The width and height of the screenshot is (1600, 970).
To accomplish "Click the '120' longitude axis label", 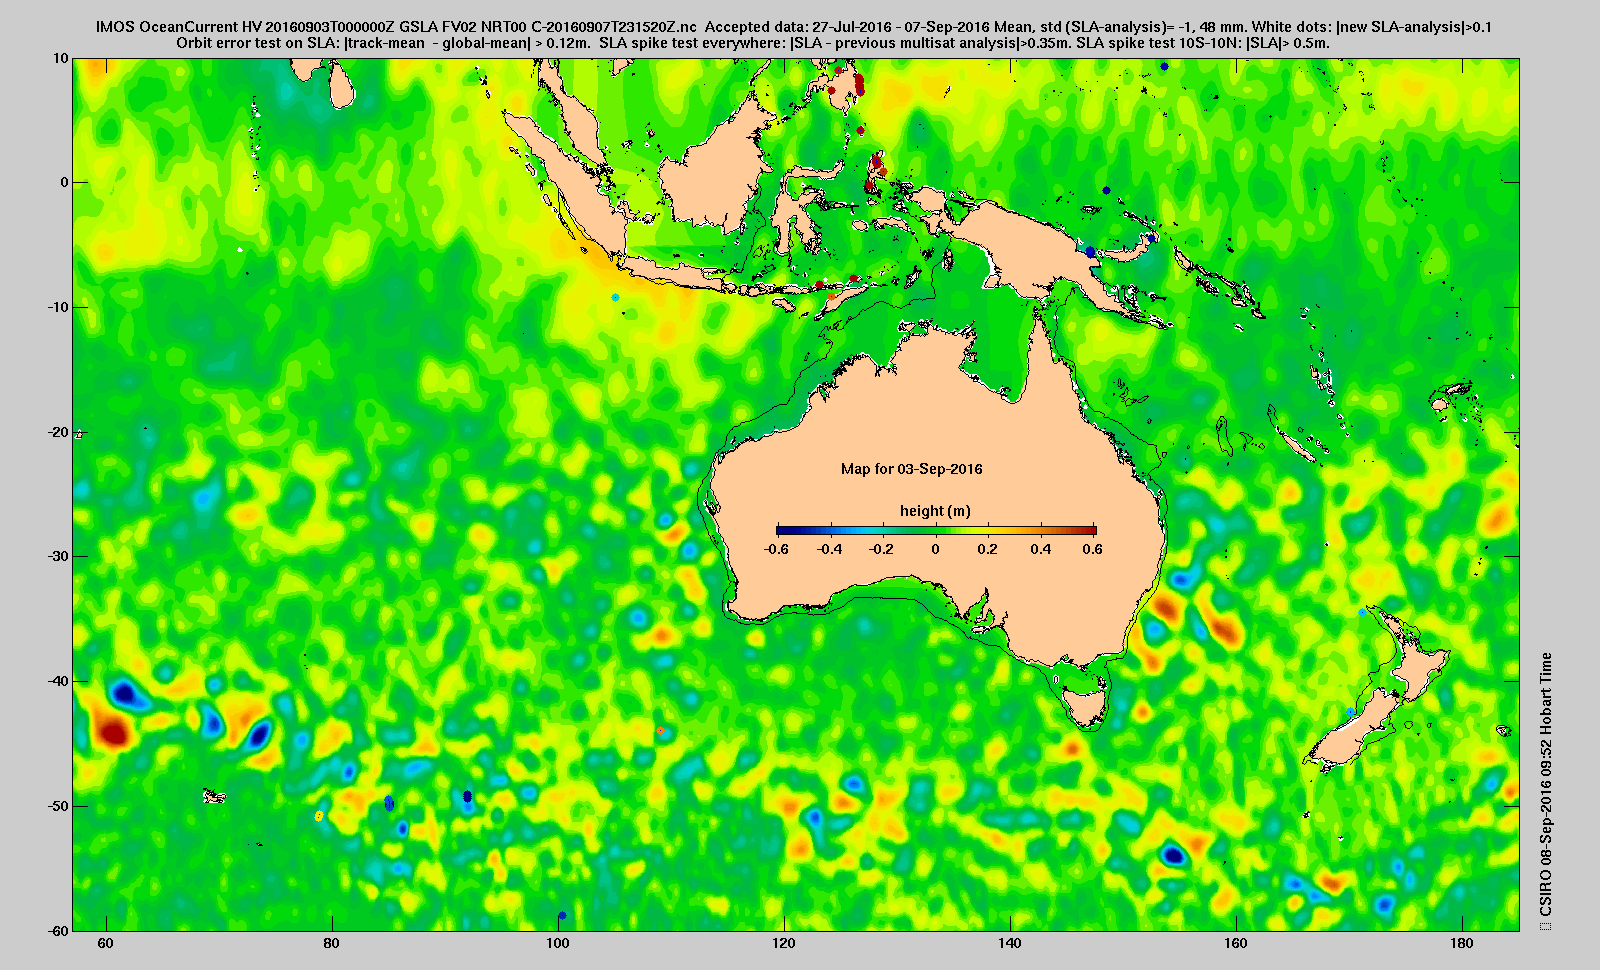I will pyautogui.click(x=784, y=943).
